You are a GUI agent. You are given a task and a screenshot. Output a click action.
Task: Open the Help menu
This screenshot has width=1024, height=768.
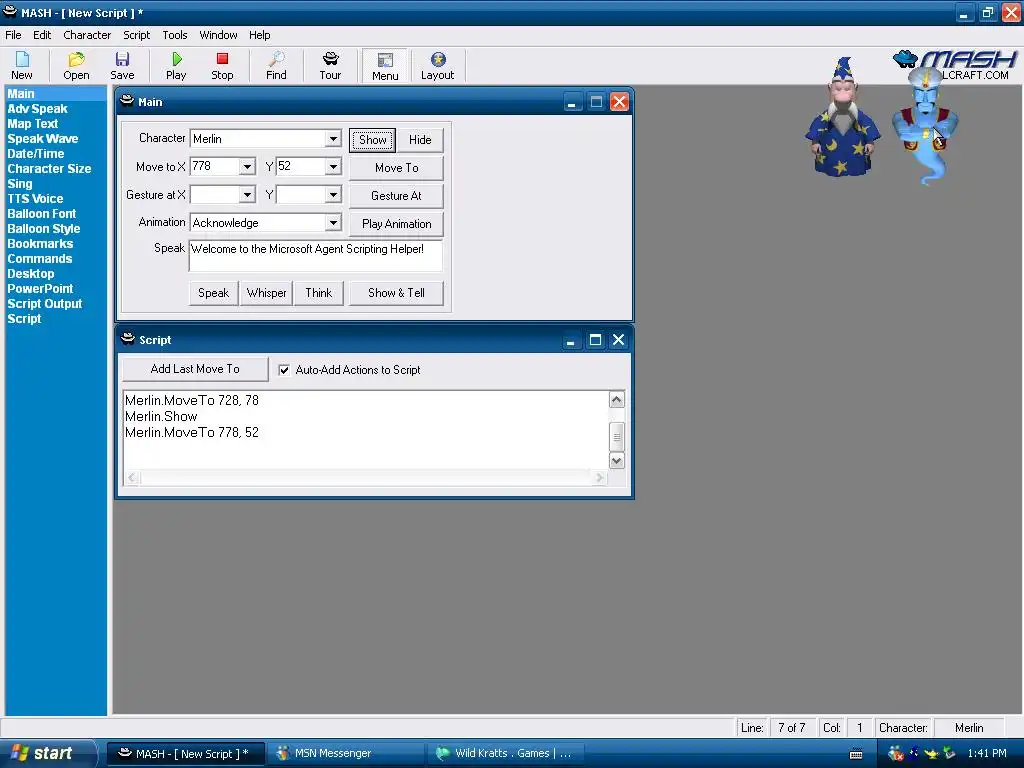(259, 35)
